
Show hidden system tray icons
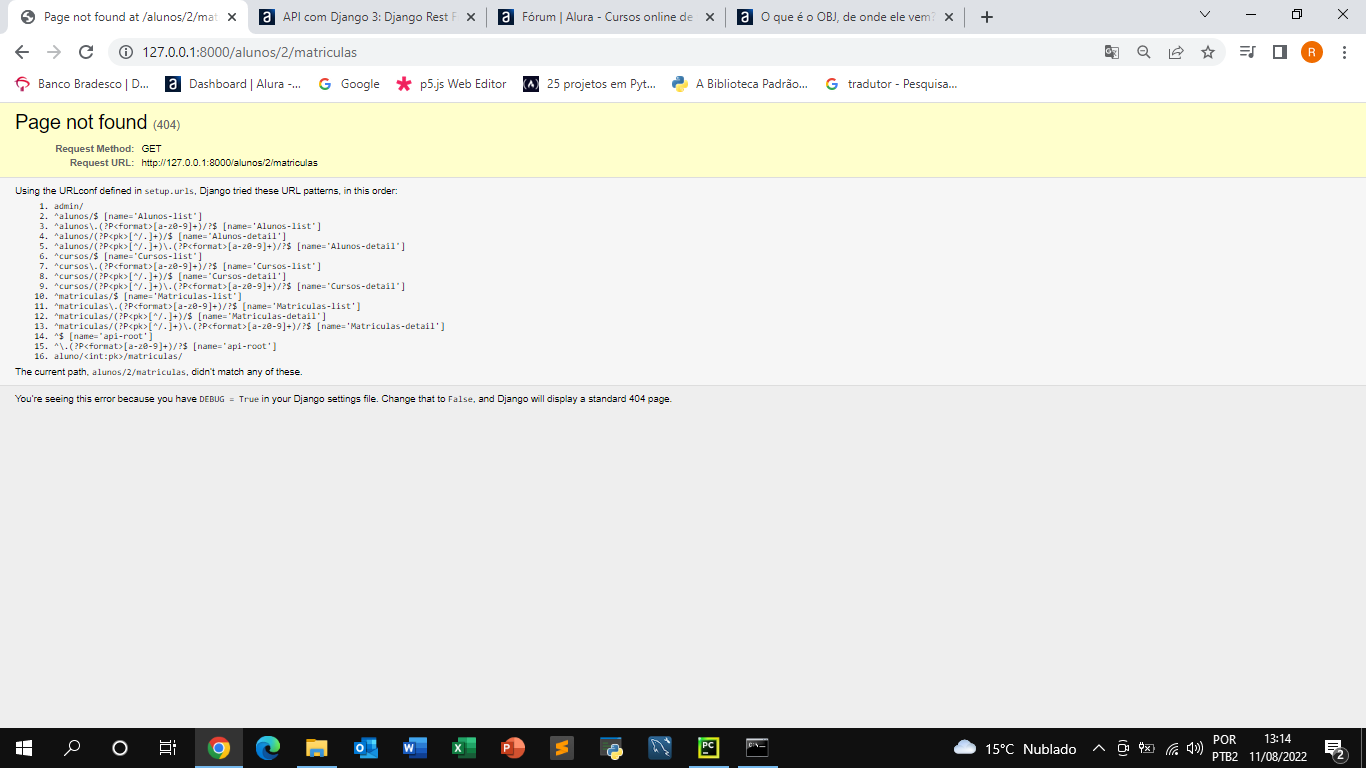pos(1099,748)
